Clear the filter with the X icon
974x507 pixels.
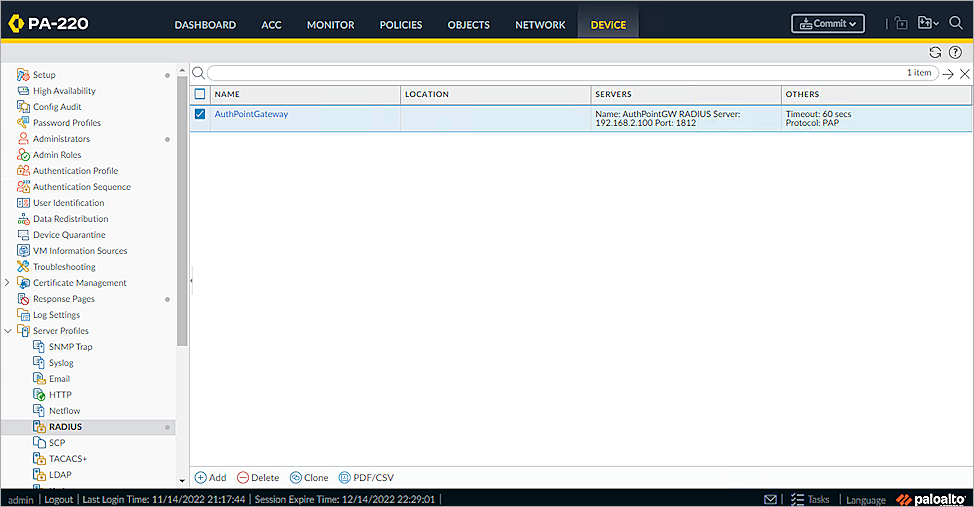(965, 74)
